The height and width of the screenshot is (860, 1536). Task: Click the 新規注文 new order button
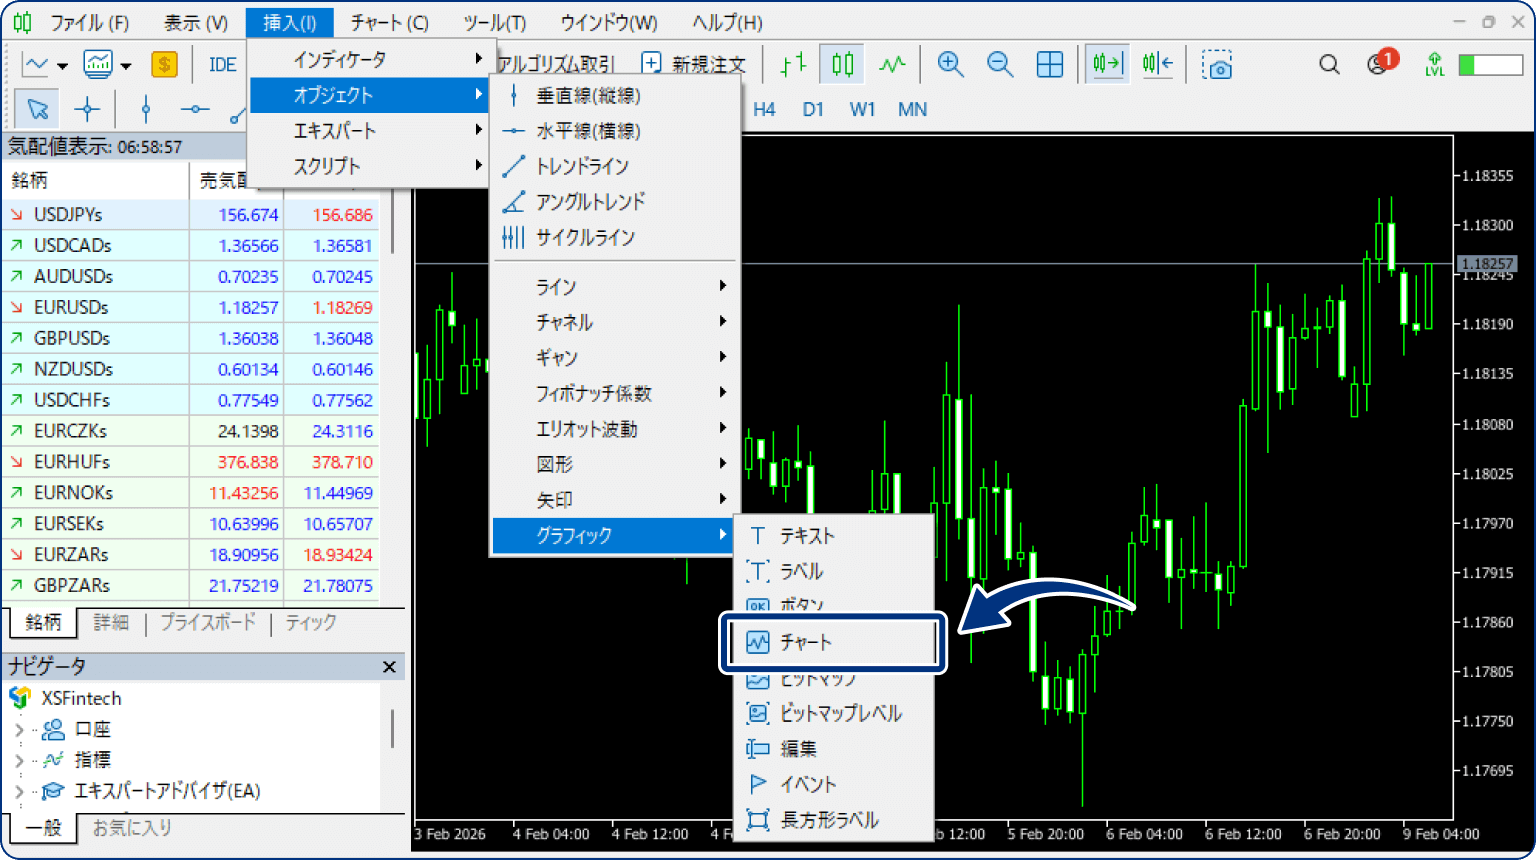(693, 65)
